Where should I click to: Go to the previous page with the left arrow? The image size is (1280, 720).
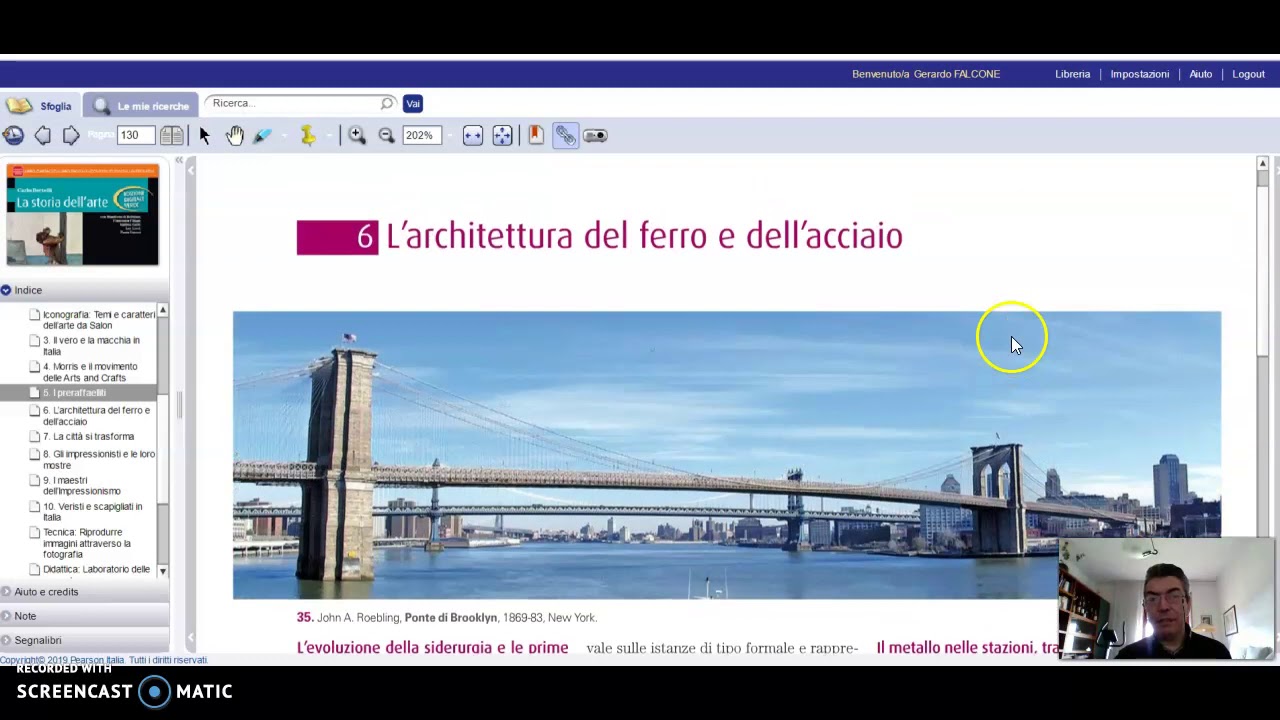43,135
